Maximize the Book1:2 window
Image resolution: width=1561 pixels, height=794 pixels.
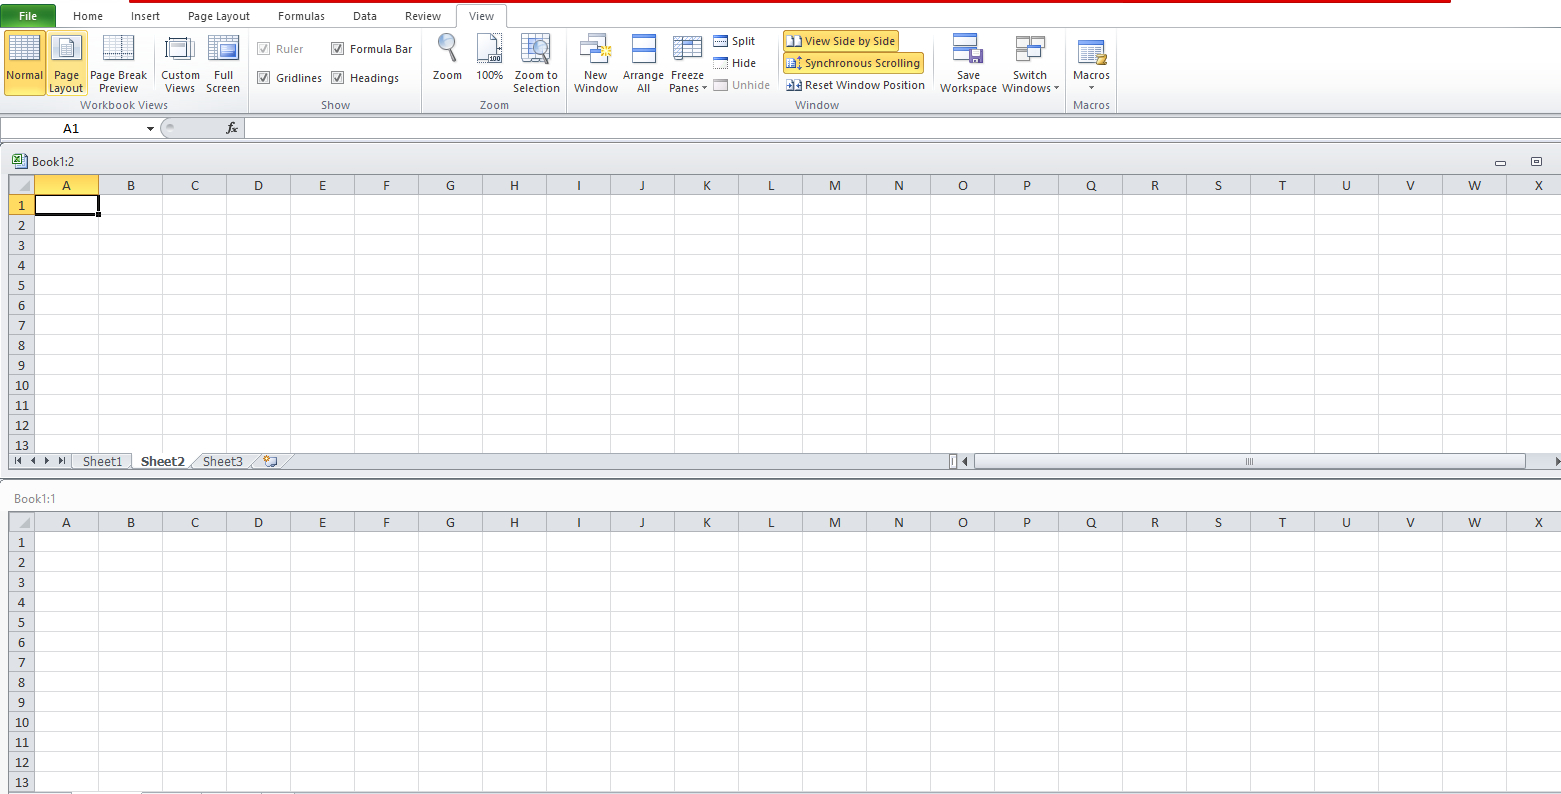[1536, 161]
